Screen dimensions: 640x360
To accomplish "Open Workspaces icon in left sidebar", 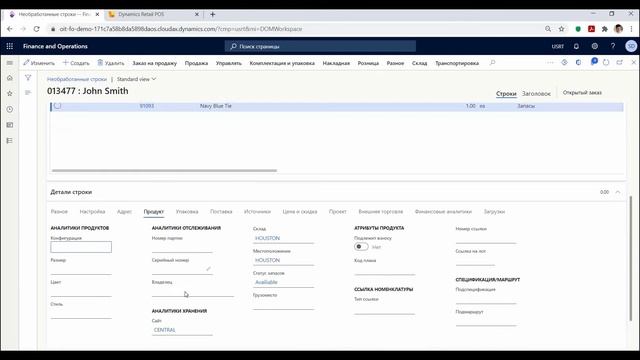I will [x=10, y=125].
